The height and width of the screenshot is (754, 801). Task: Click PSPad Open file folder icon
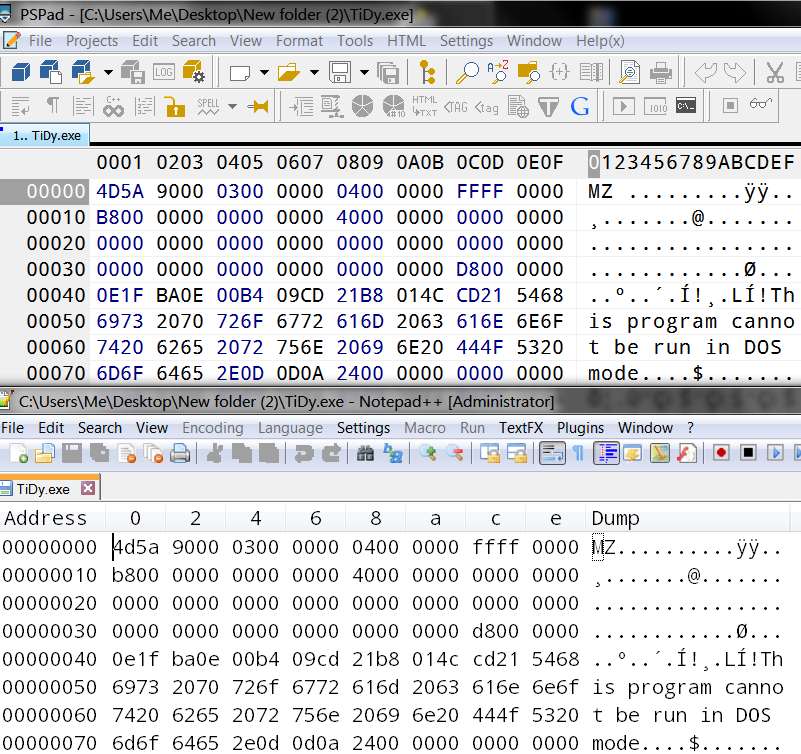289,73
